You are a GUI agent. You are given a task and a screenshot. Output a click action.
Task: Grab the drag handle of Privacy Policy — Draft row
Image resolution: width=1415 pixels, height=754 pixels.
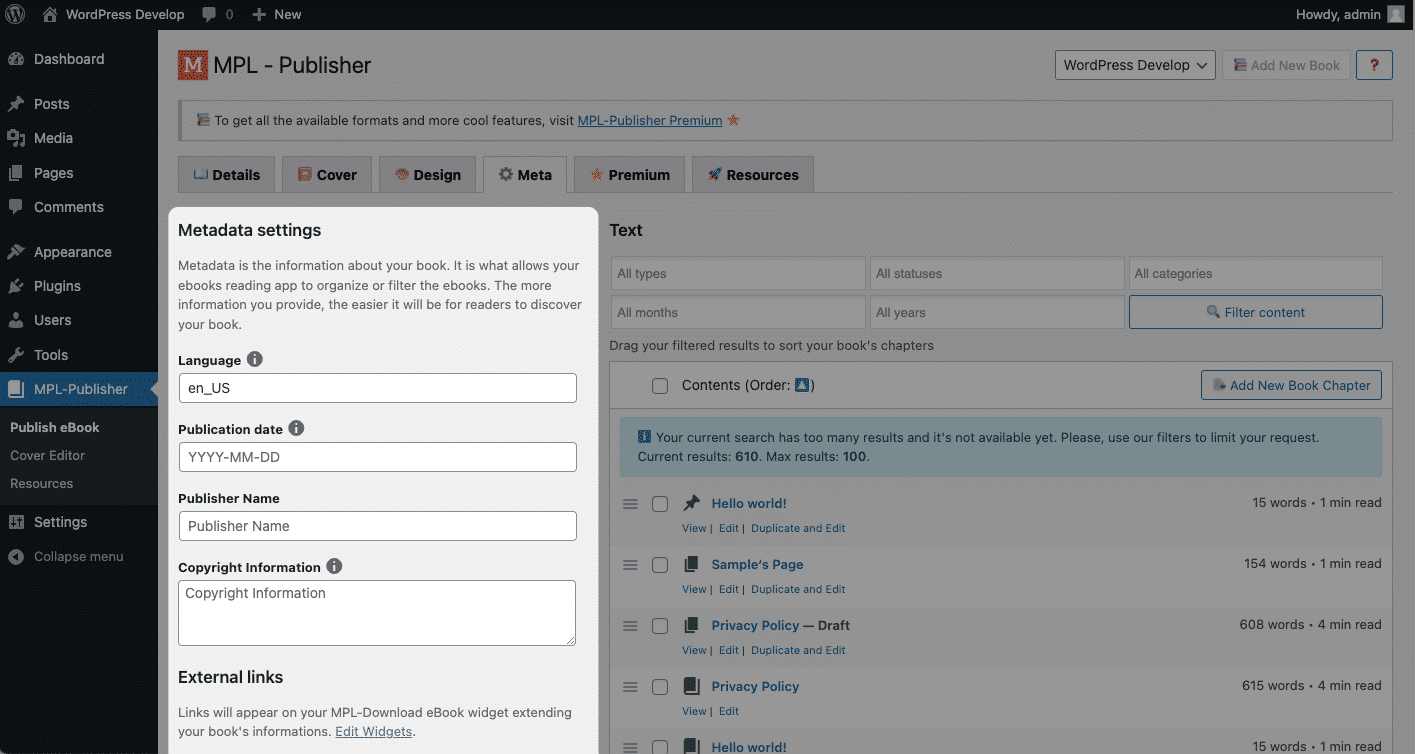630,626
